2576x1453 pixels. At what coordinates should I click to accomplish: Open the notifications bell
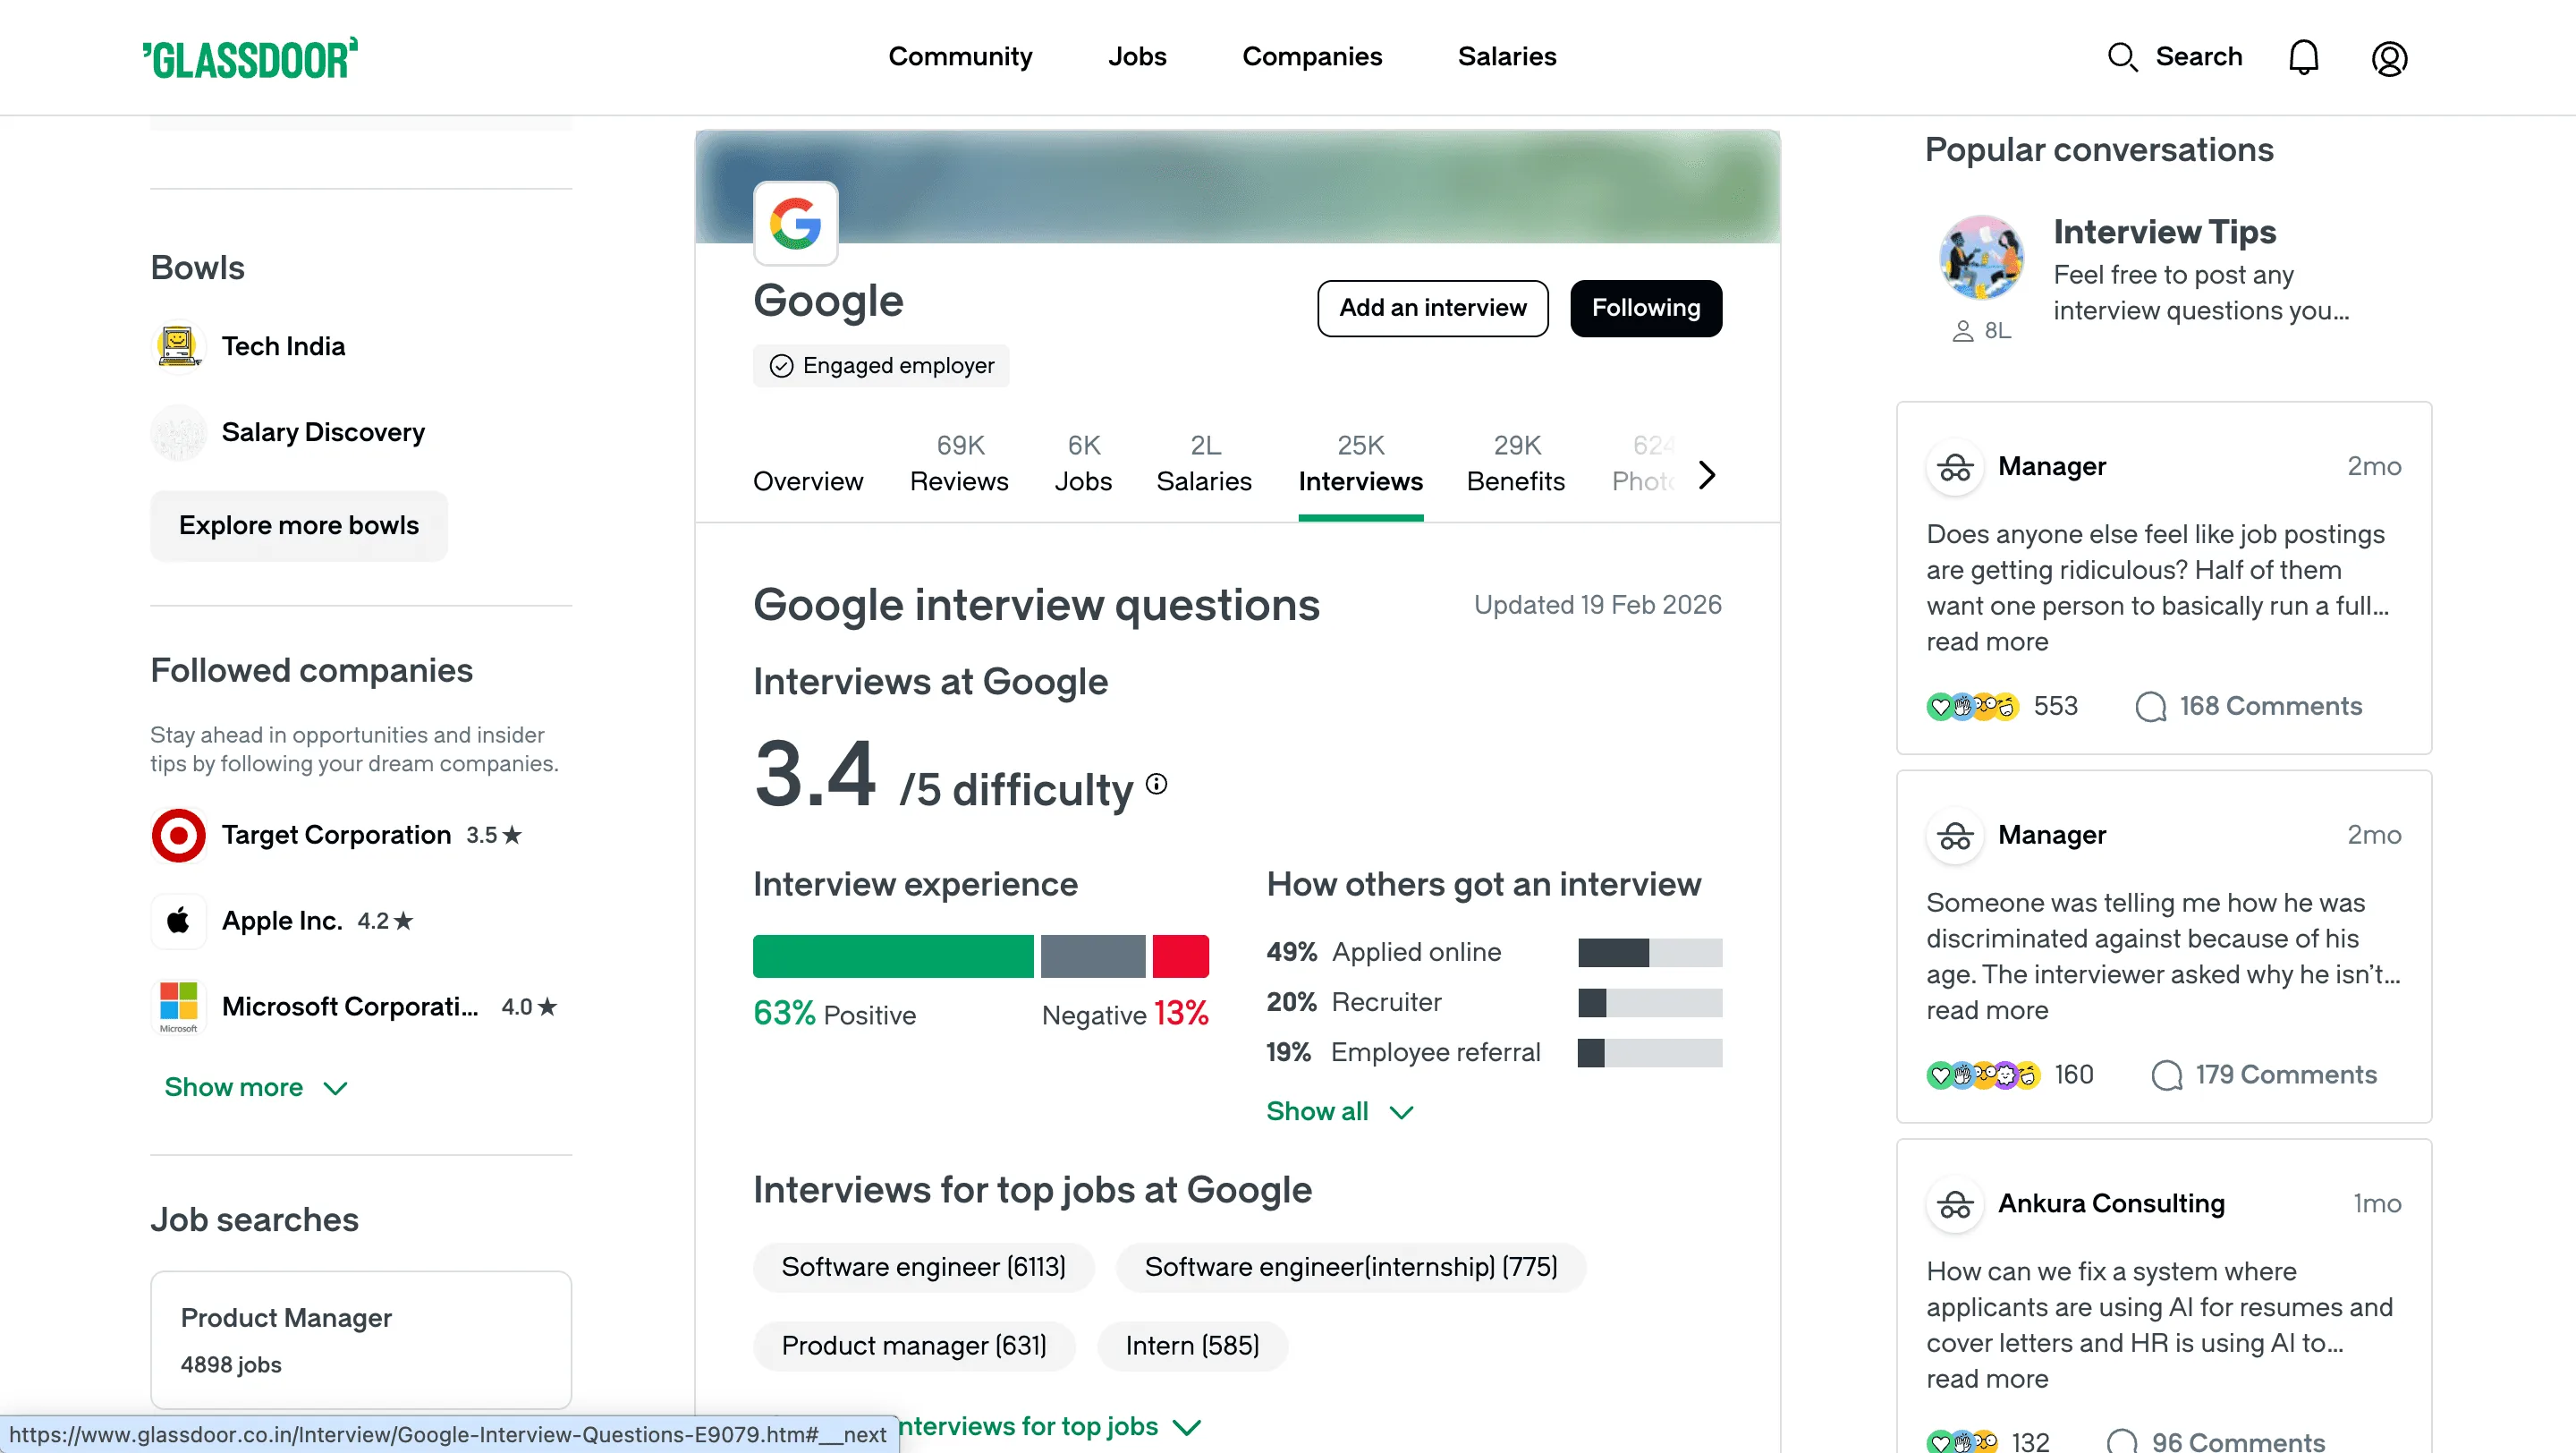click(x=2303, y=57)
